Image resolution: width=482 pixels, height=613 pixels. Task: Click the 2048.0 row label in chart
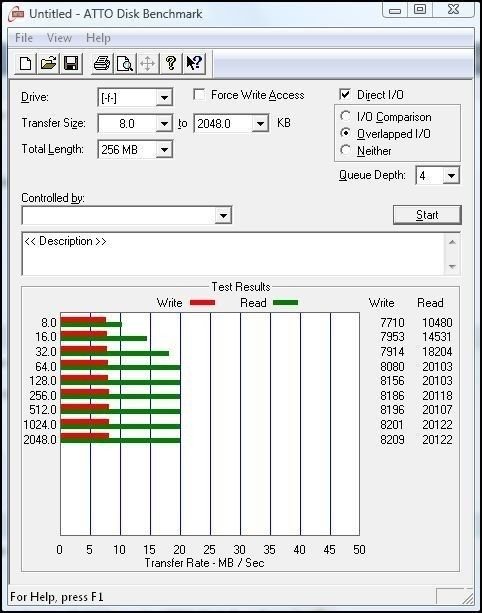(40, 439)
